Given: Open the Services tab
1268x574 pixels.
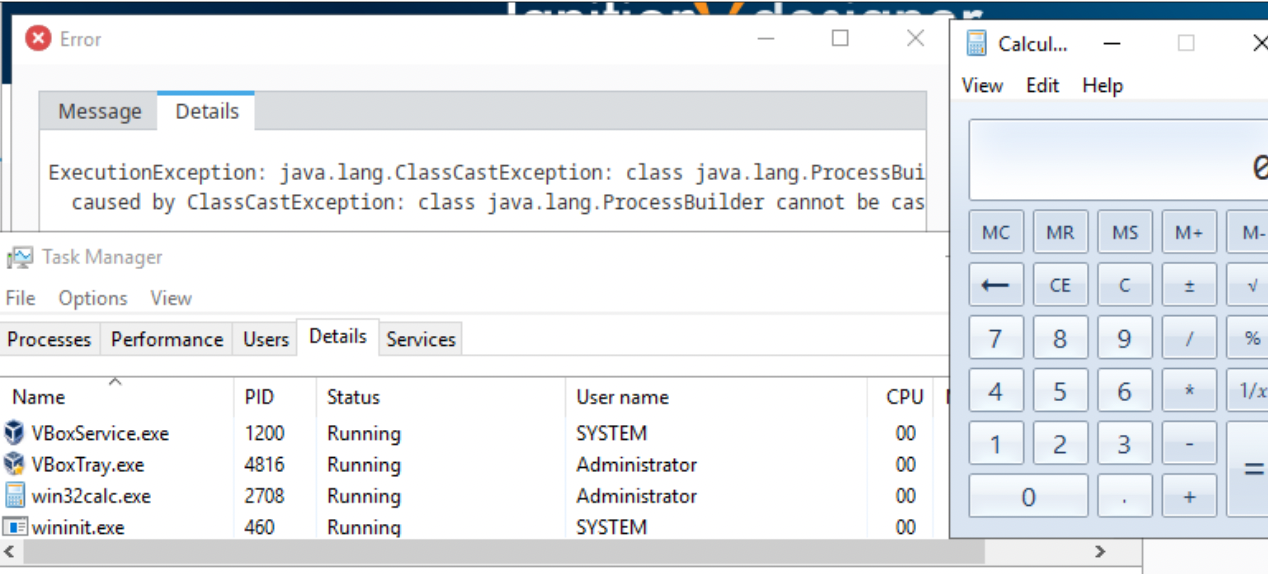Looking at the screenshot, I should [421, 340].
